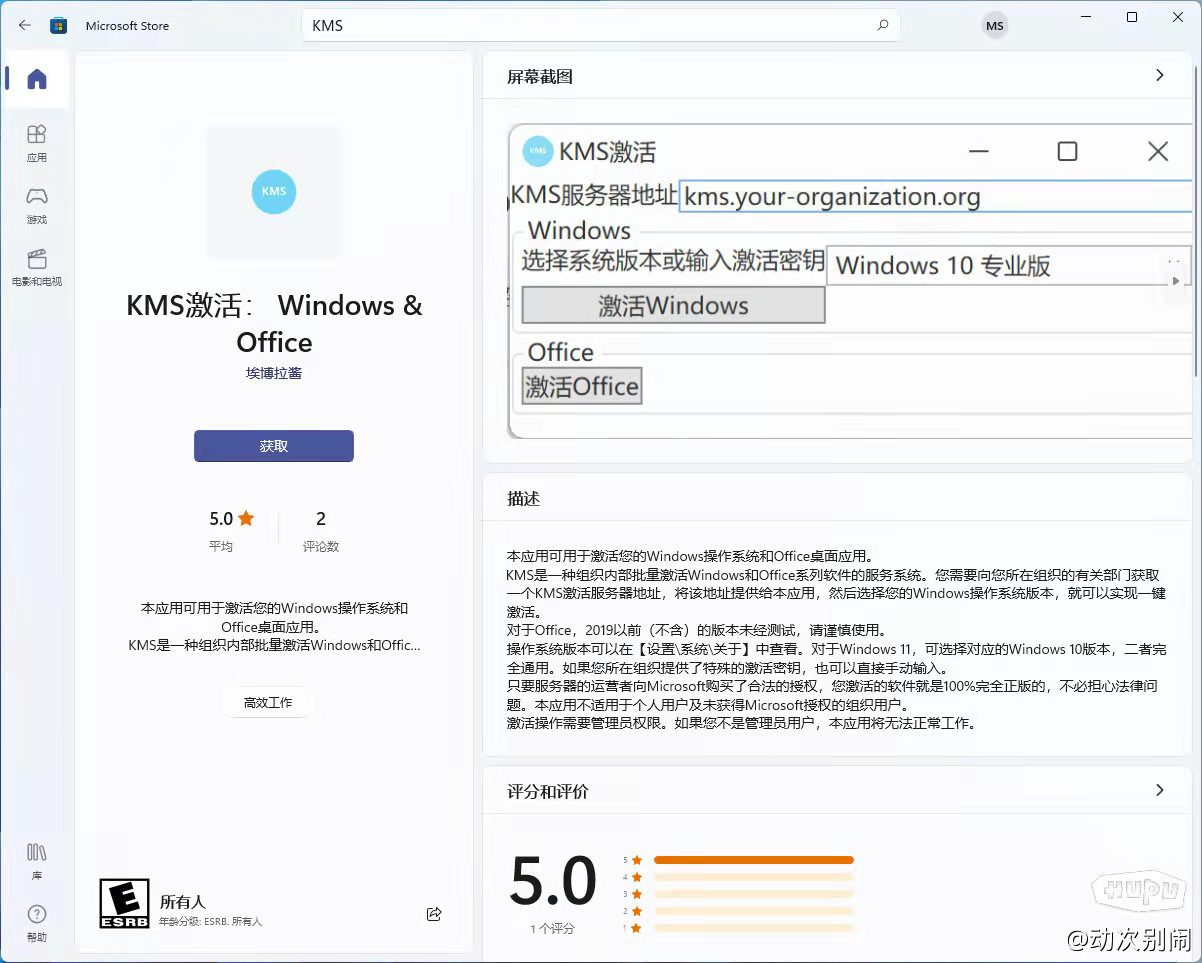This screenshot has height=963, width=1202.
Task: Click the truncated description under the ratings
Action: (x=274, y=626)
